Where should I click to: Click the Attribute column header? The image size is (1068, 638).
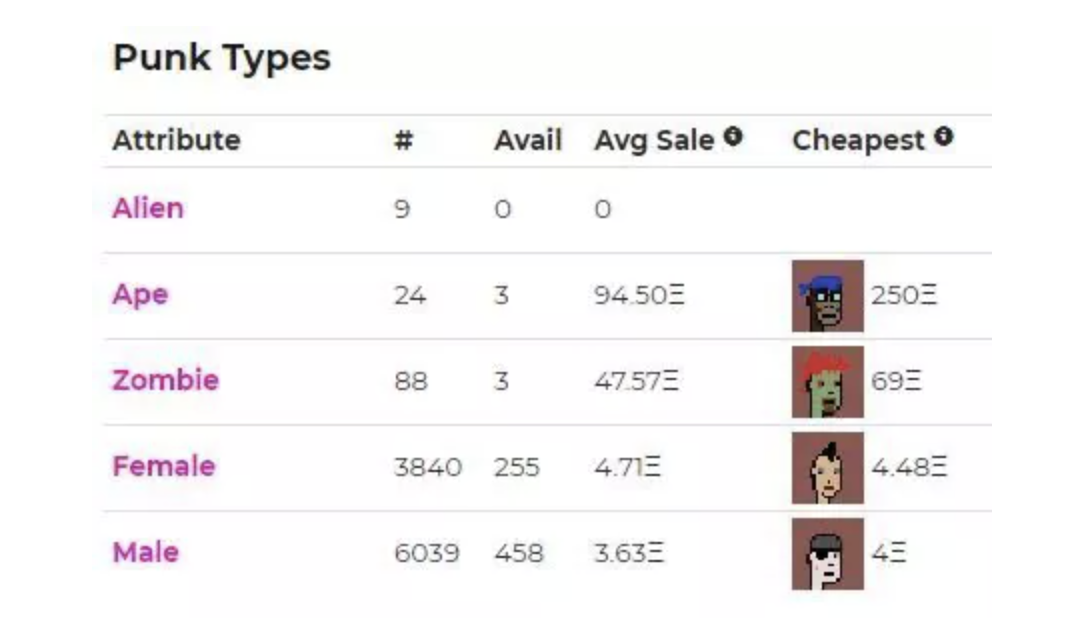click(x=176, y=140)
